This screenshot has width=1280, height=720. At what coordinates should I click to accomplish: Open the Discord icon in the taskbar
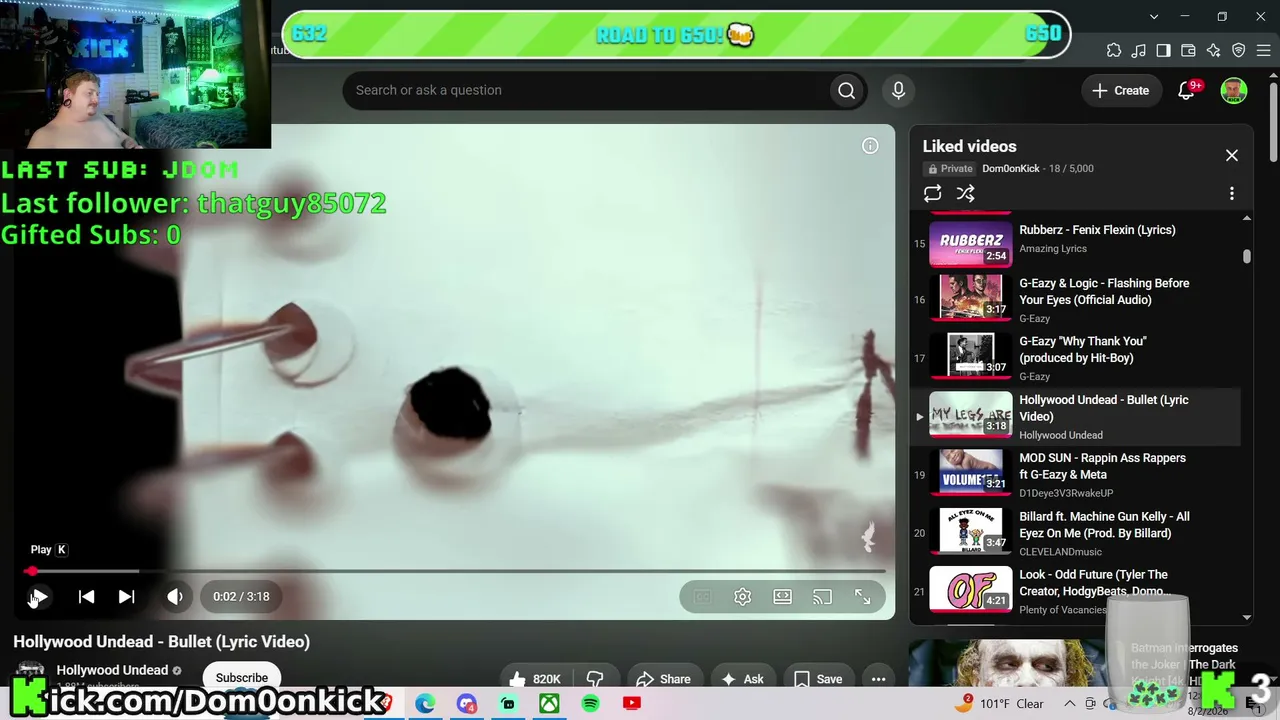(467, 704)
